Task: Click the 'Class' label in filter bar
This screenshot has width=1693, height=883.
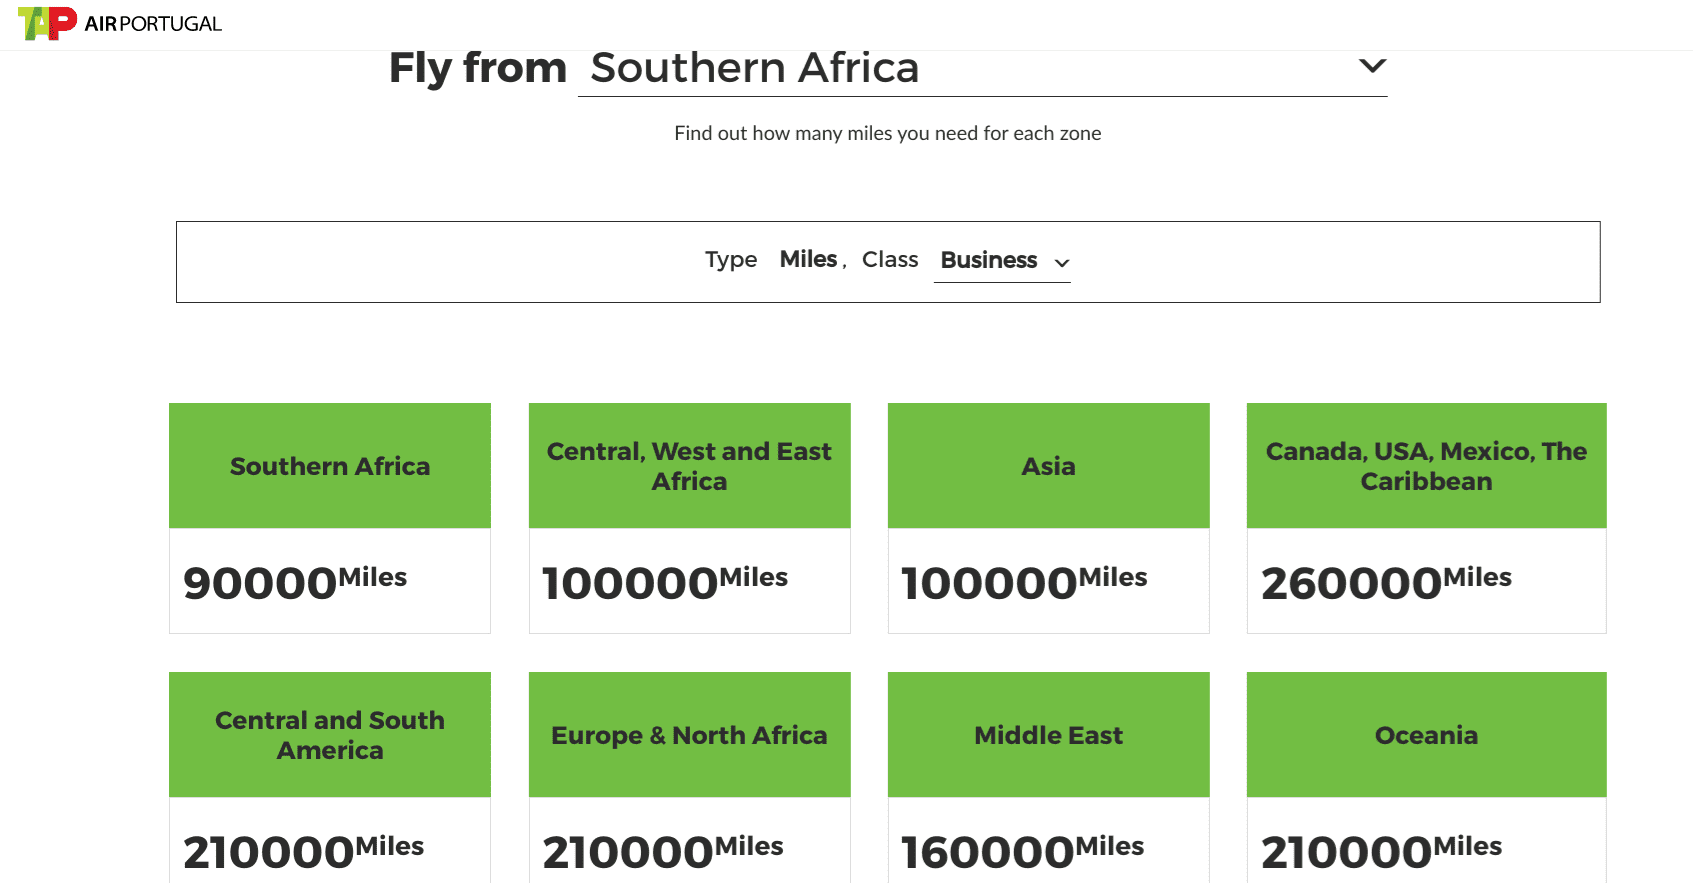Action: tap(890, 259)
